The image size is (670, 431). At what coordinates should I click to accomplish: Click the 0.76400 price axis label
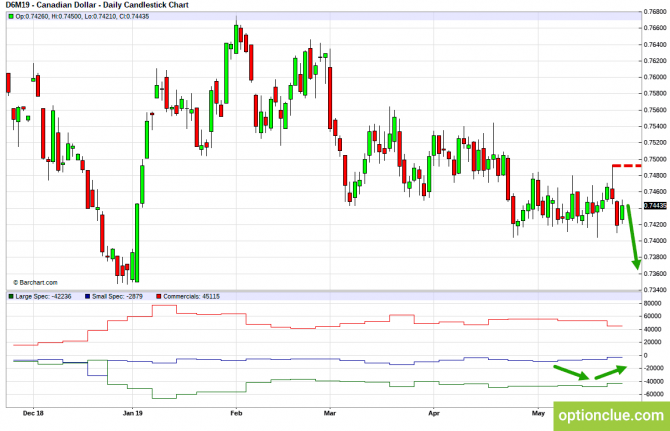pos(655,44)
